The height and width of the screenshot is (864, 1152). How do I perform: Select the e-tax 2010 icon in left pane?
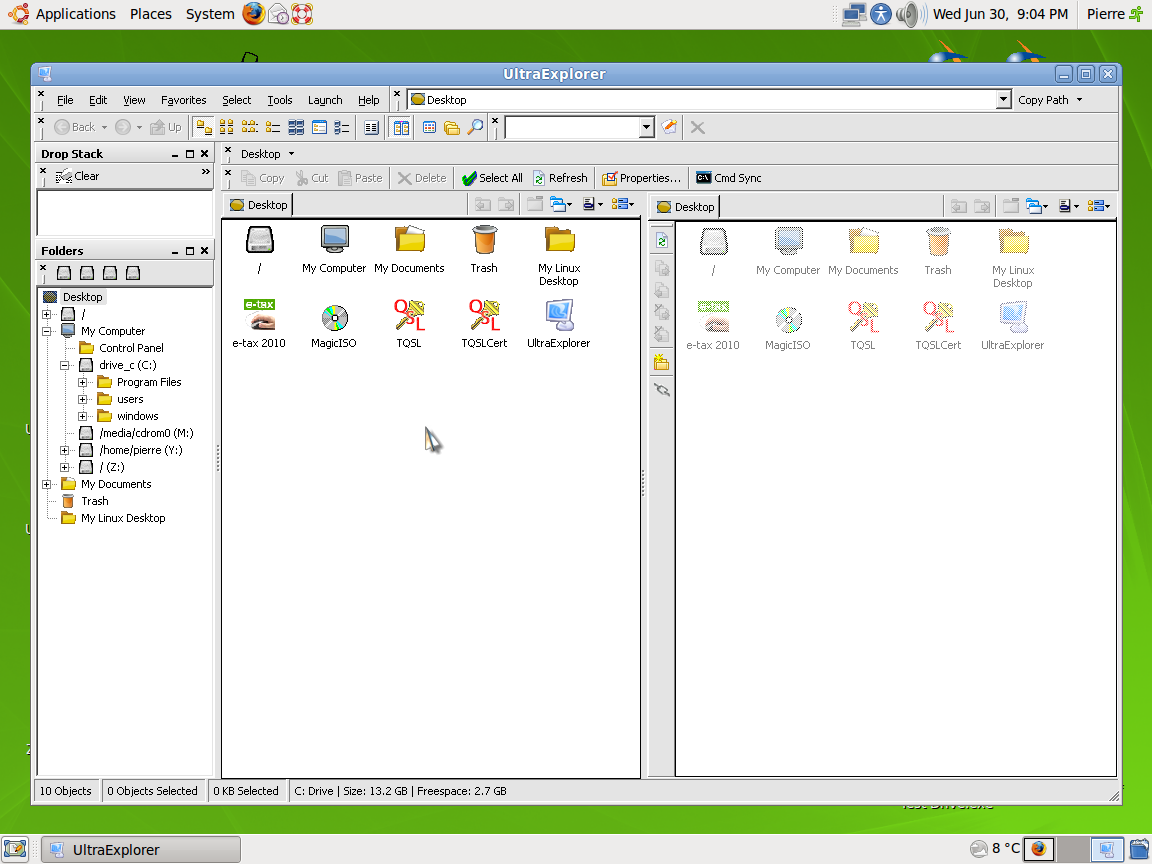pyautogui.click(x=259, y=318)
